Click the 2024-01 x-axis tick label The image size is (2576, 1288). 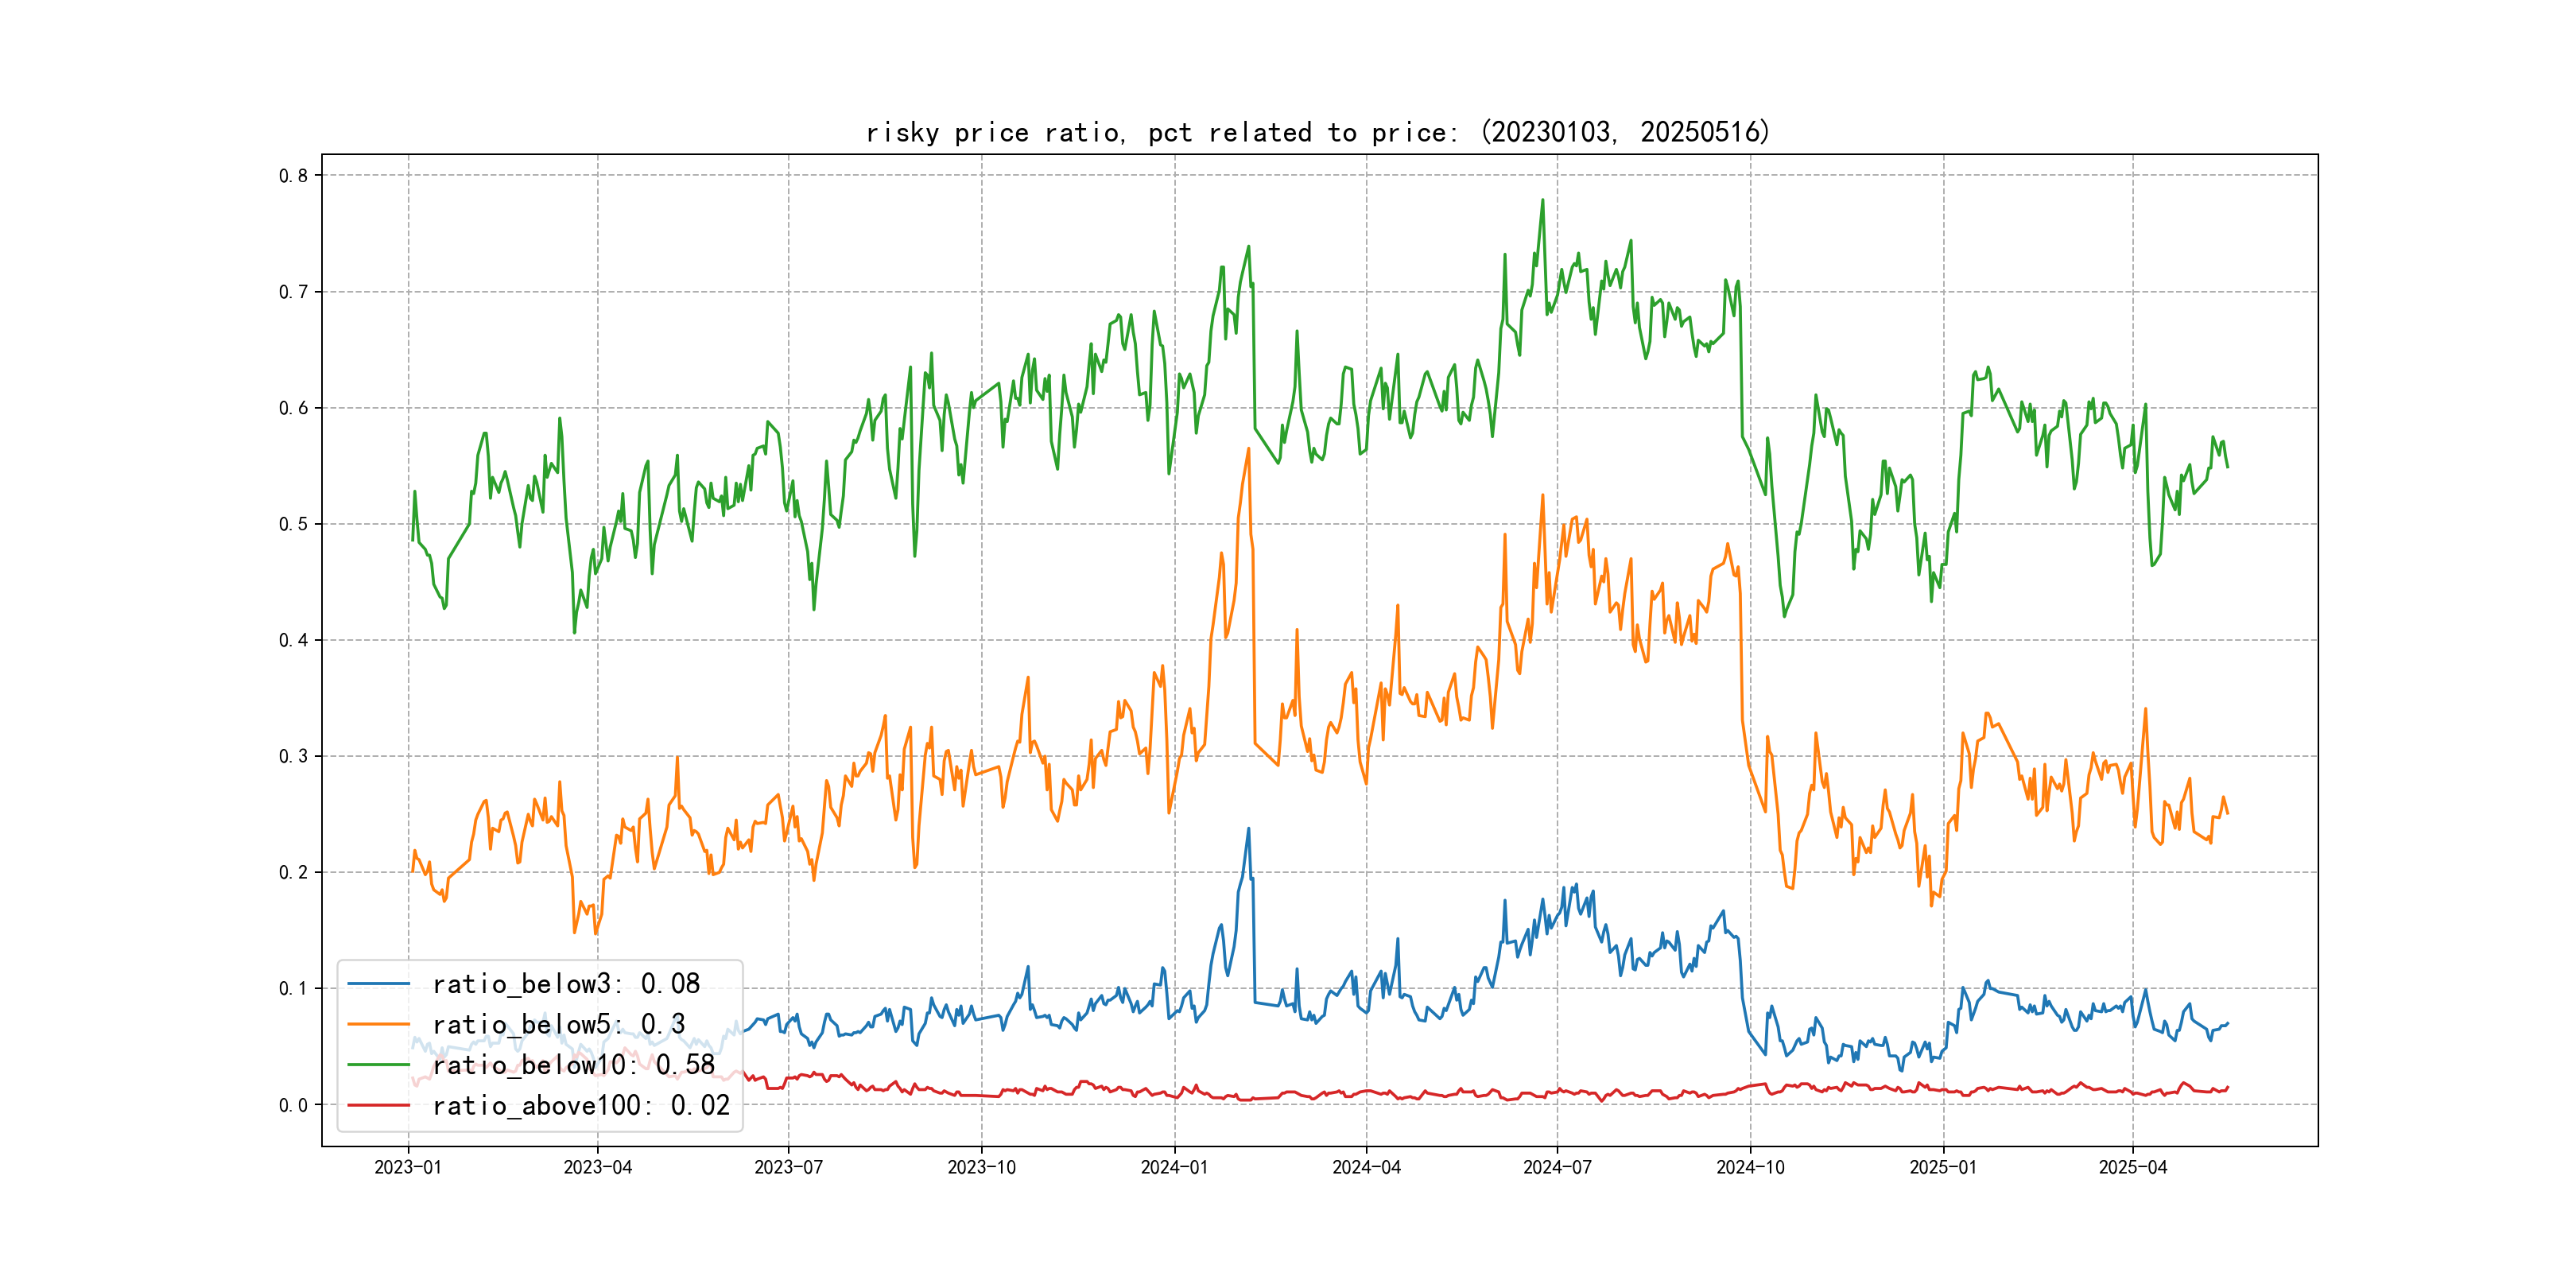point(1174,1167)
